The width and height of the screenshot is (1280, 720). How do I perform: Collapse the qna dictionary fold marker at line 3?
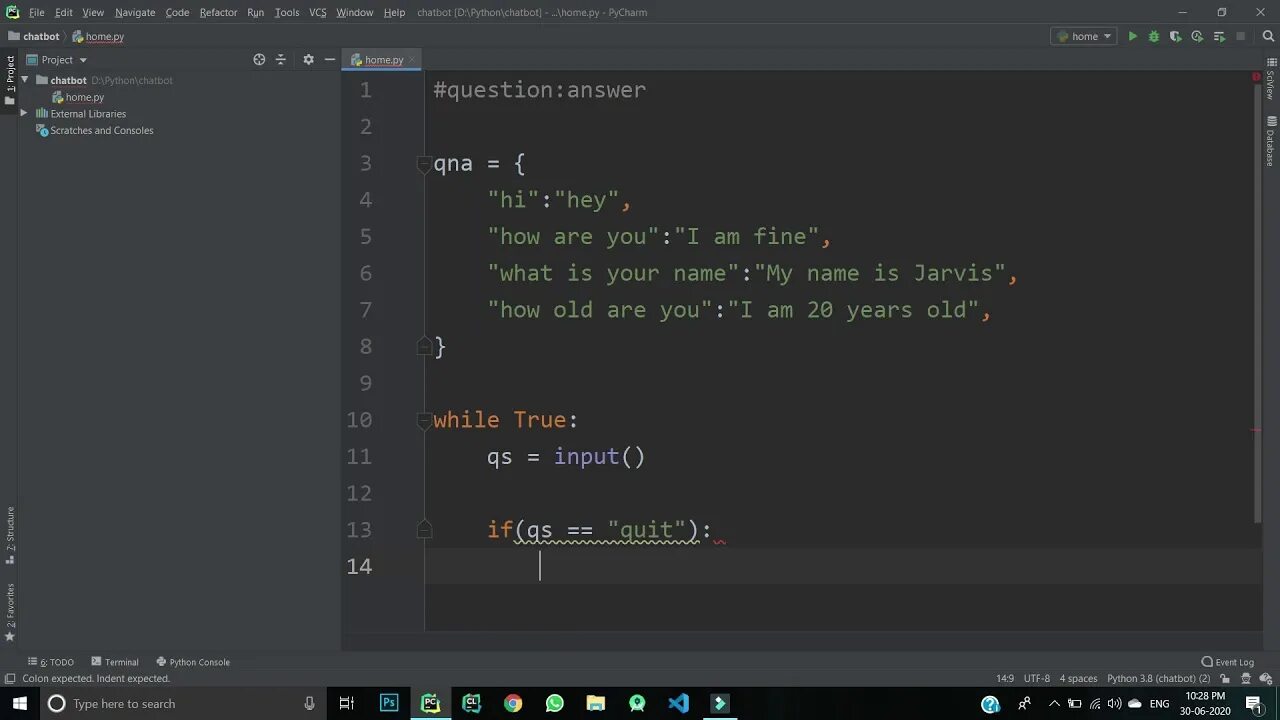click(x=423, y=163)
